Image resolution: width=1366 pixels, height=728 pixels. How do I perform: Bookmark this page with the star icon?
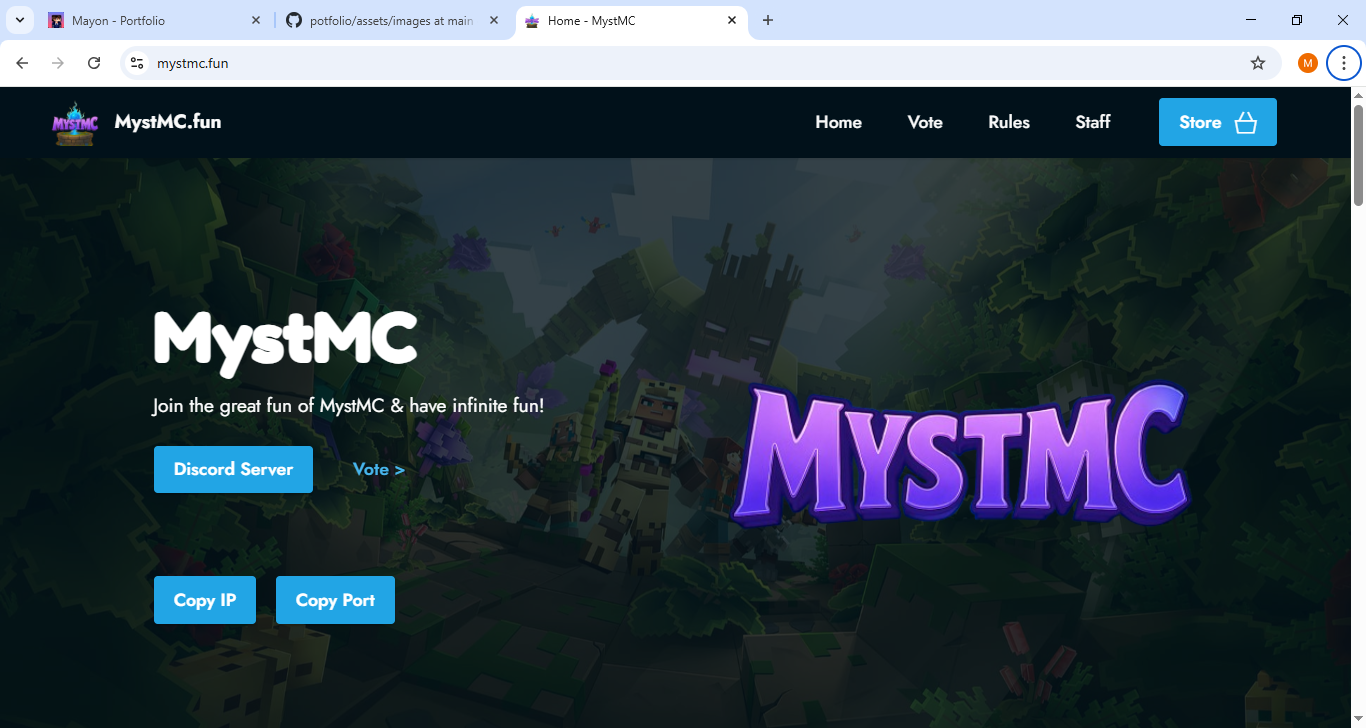1257,63
